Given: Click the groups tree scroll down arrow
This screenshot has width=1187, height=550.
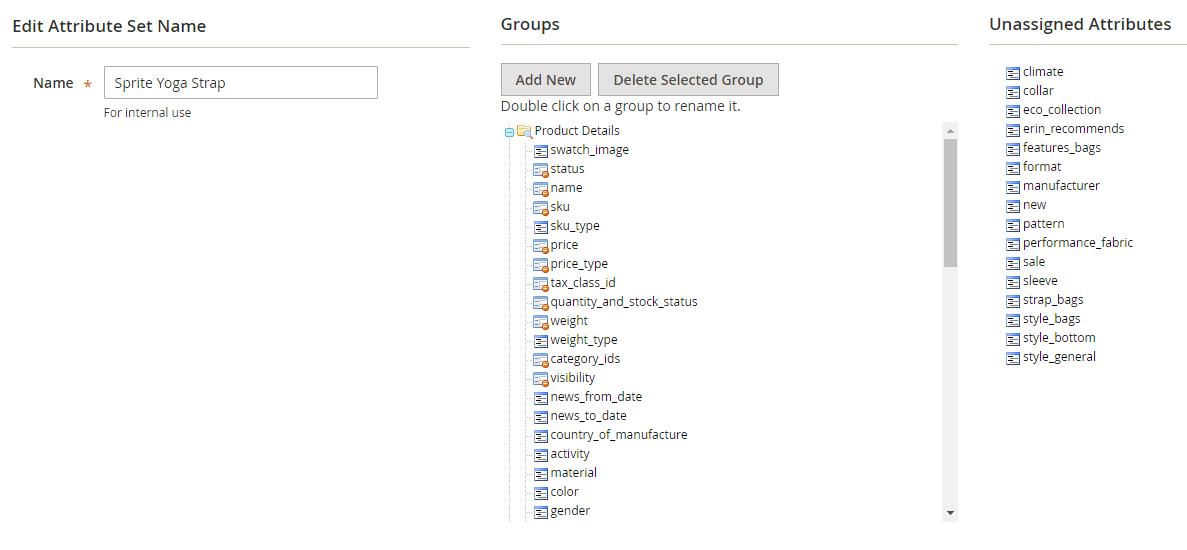Looking at the screenshot, I should pos(951,514).
